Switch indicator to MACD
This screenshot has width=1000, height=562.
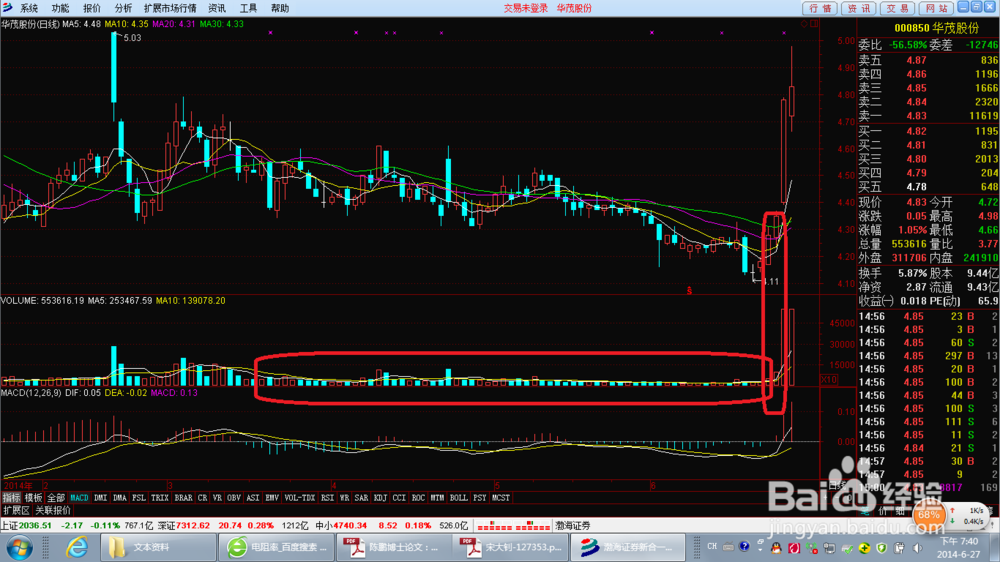coord(79,498)
